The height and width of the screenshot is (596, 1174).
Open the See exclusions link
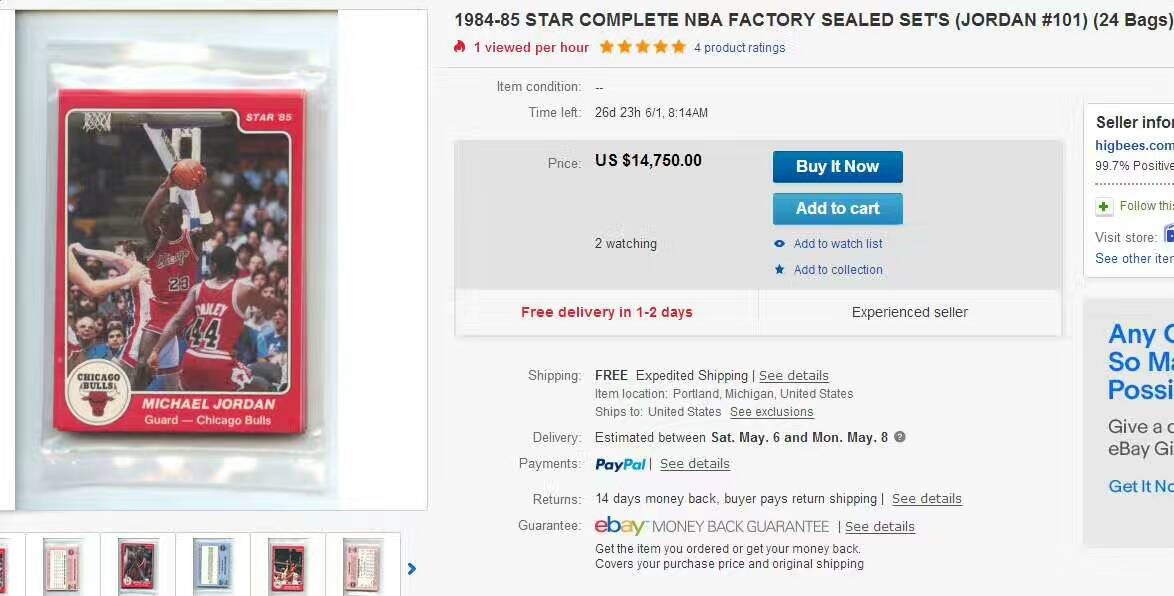point(771,412)
